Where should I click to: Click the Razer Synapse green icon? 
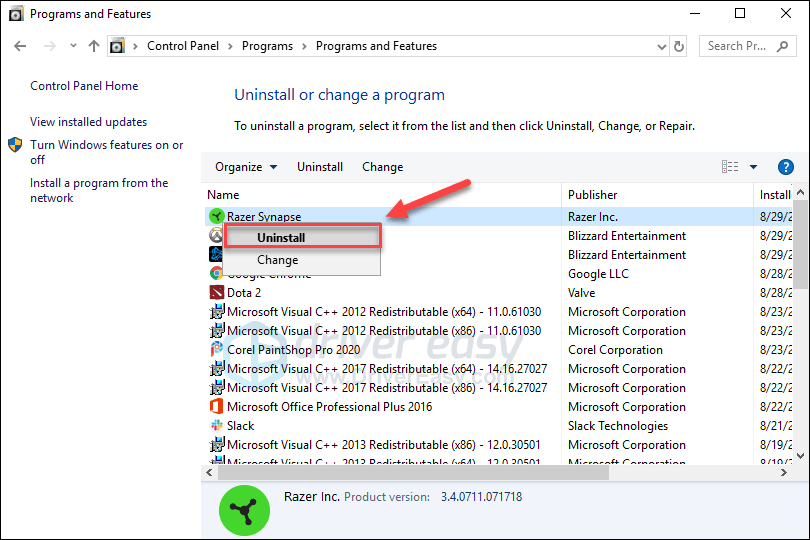tap(216, 217)
